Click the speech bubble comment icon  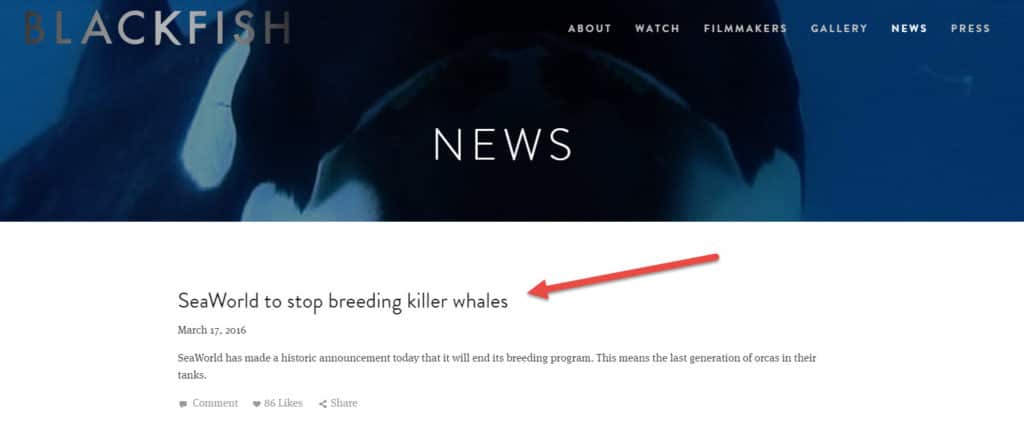[x=183, y=404]
